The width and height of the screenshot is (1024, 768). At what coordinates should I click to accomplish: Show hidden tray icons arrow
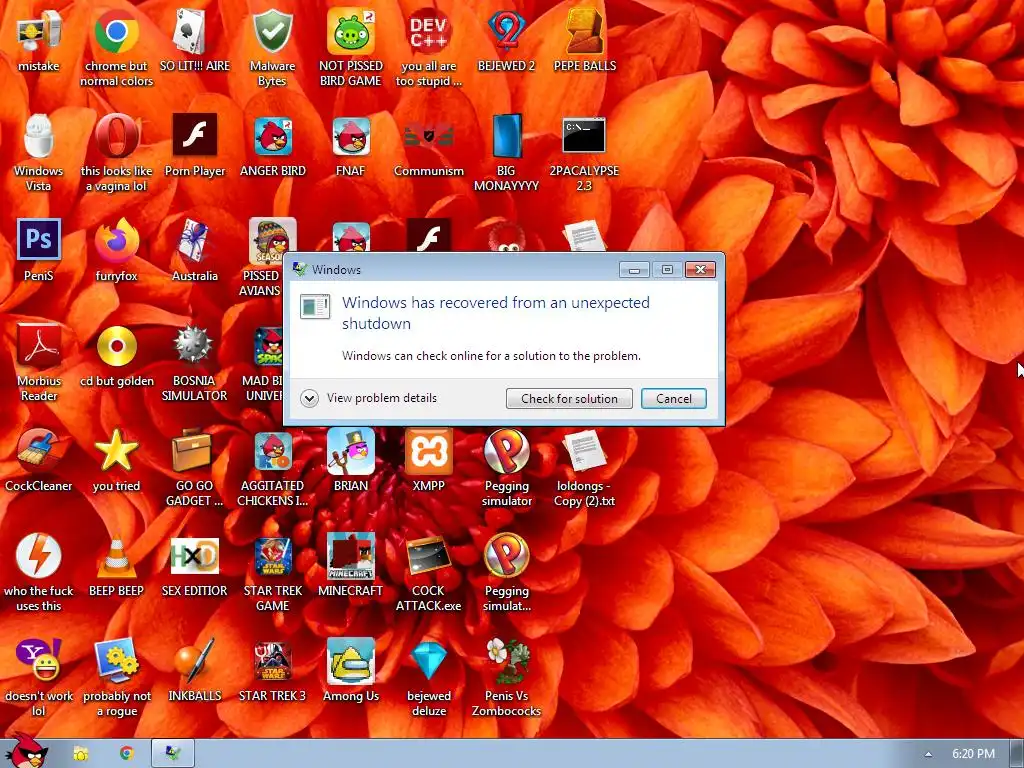(927, 754)
